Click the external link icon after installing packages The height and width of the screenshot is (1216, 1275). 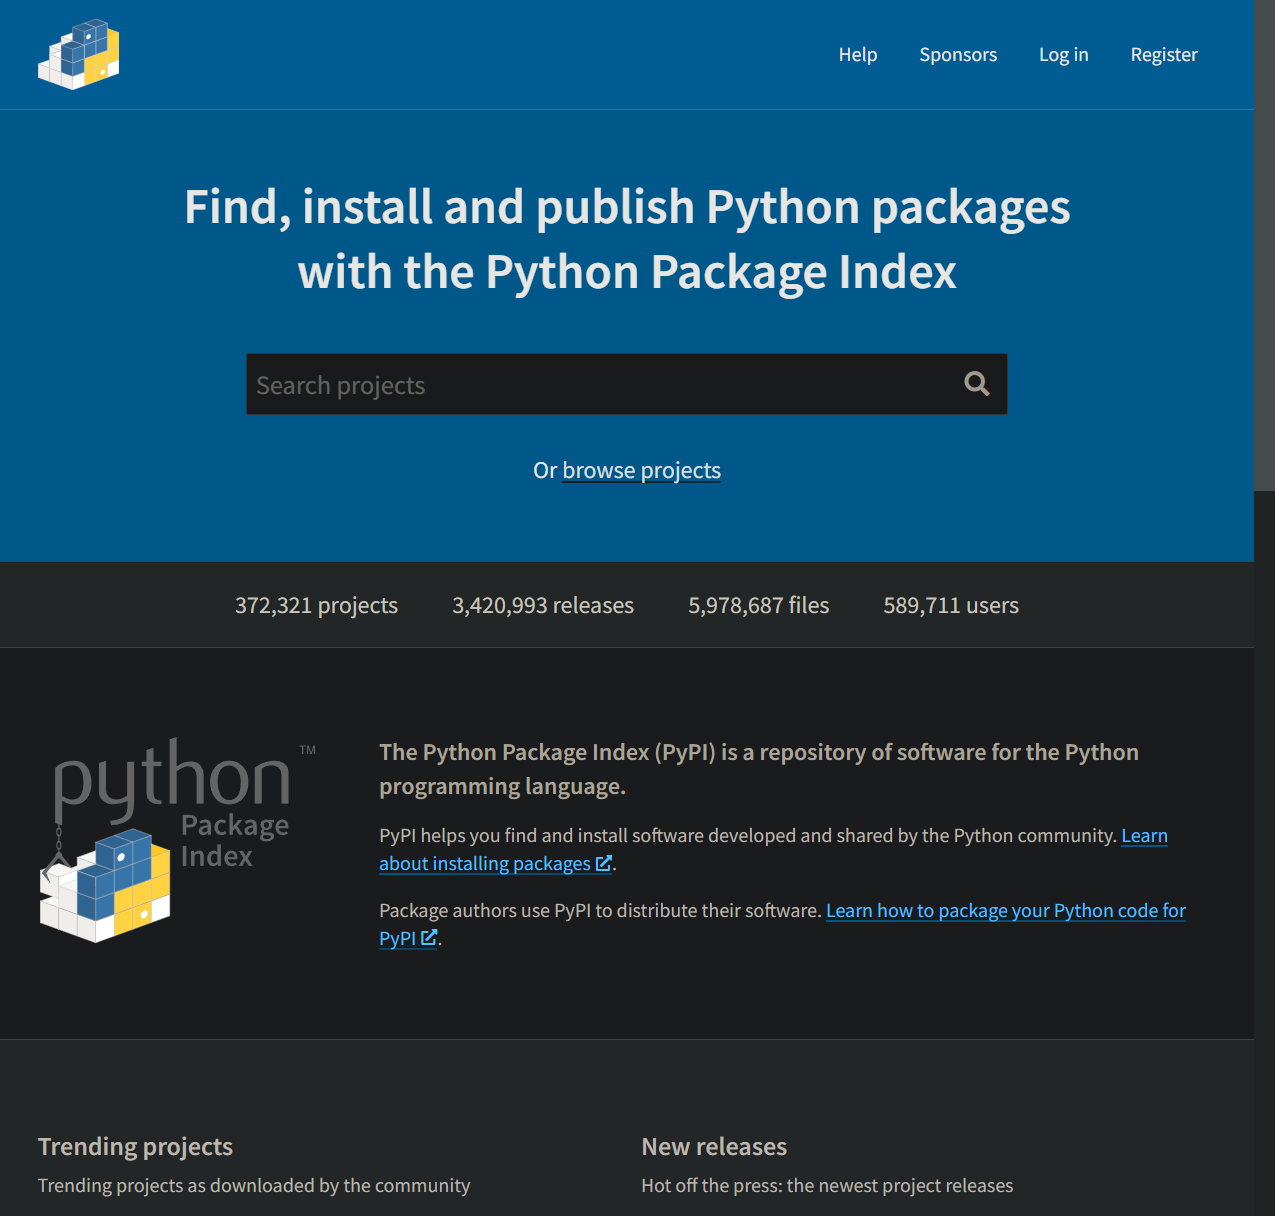(x=604, y=863)
